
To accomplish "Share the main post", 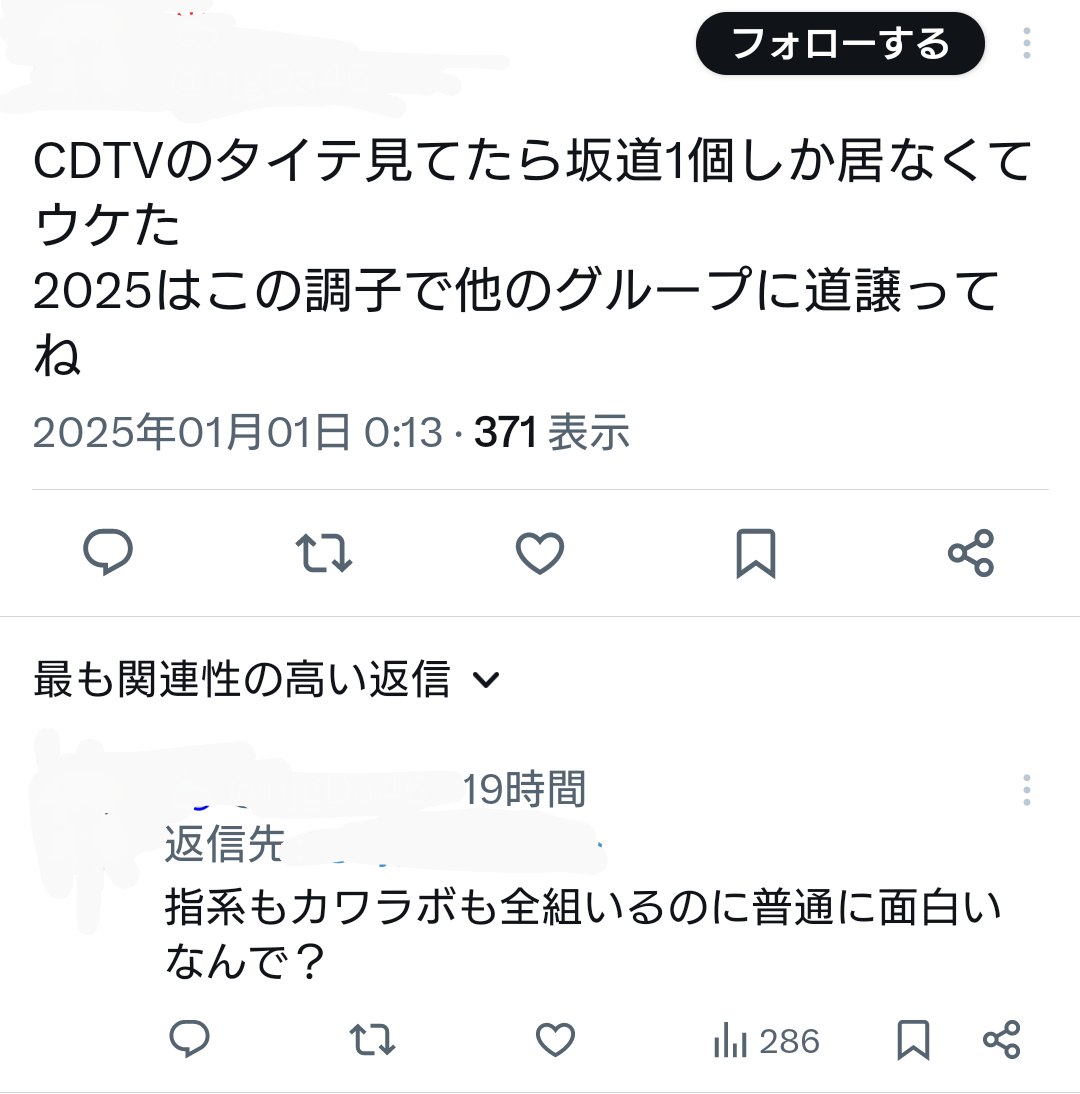I will [x=971, y=553].
